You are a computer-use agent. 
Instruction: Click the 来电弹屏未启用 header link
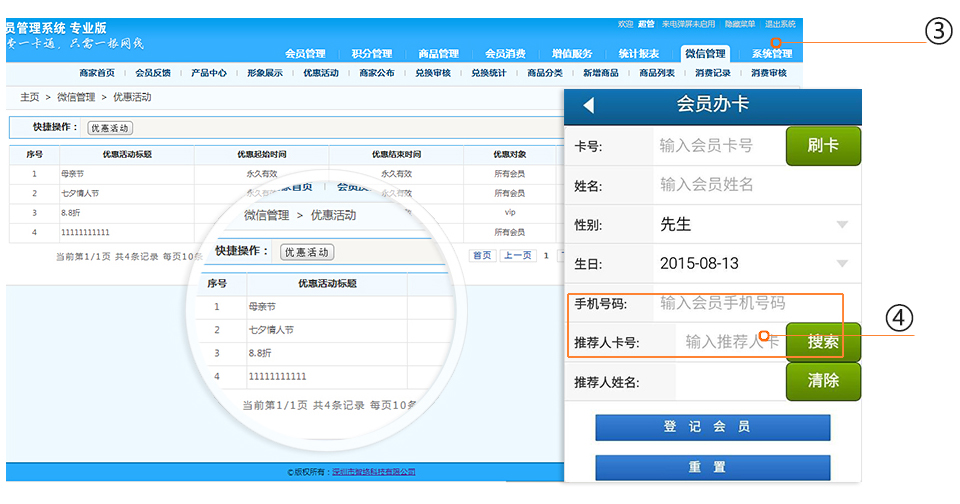pos(688,24)
